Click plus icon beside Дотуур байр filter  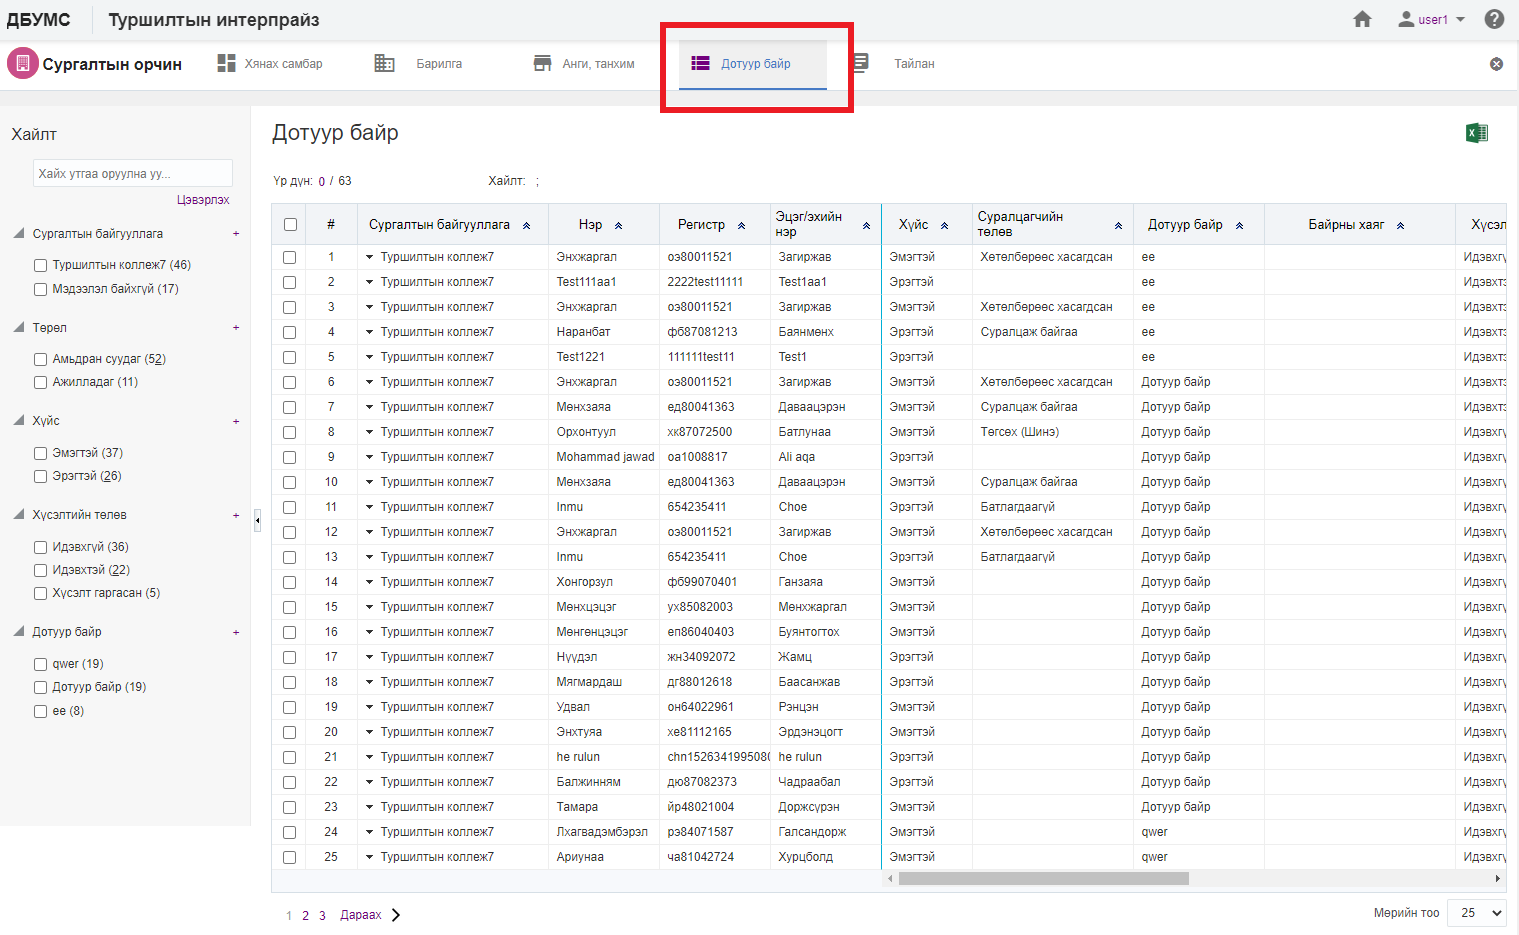coord(236,633)
